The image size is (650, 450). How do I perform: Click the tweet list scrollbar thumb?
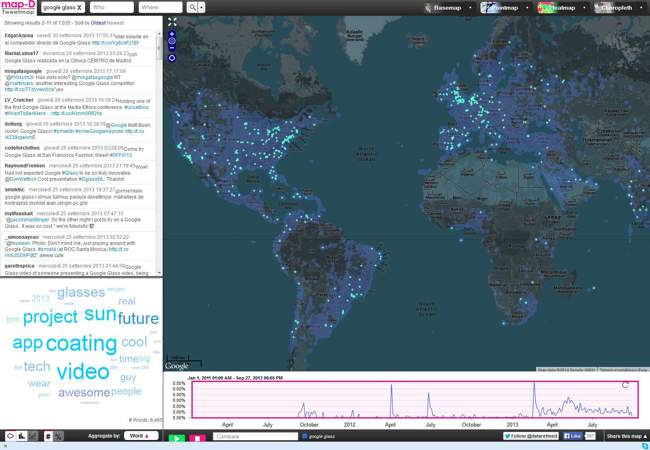click(x=159, y=48)
